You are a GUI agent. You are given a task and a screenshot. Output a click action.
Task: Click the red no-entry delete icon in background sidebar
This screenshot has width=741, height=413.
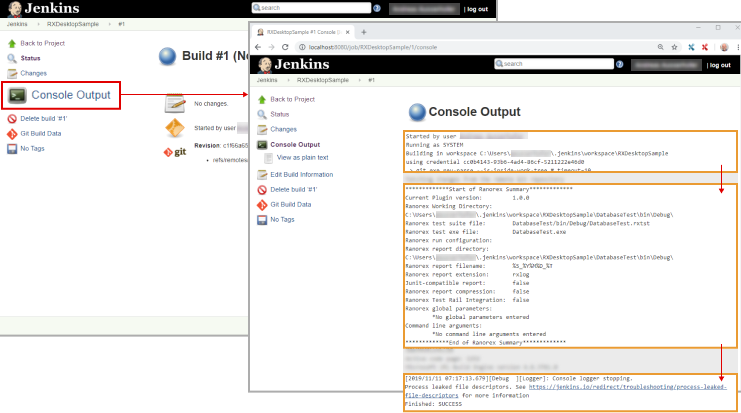[12, 119]
